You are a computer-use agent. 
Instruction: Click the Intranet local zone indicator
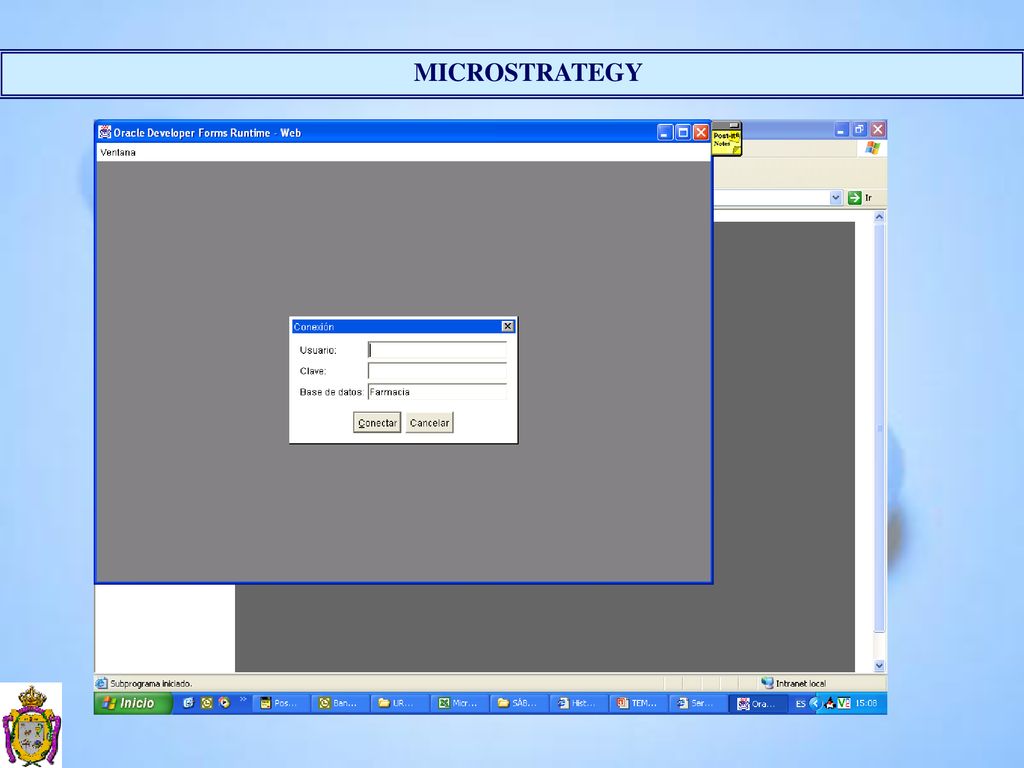click(793, 683)
